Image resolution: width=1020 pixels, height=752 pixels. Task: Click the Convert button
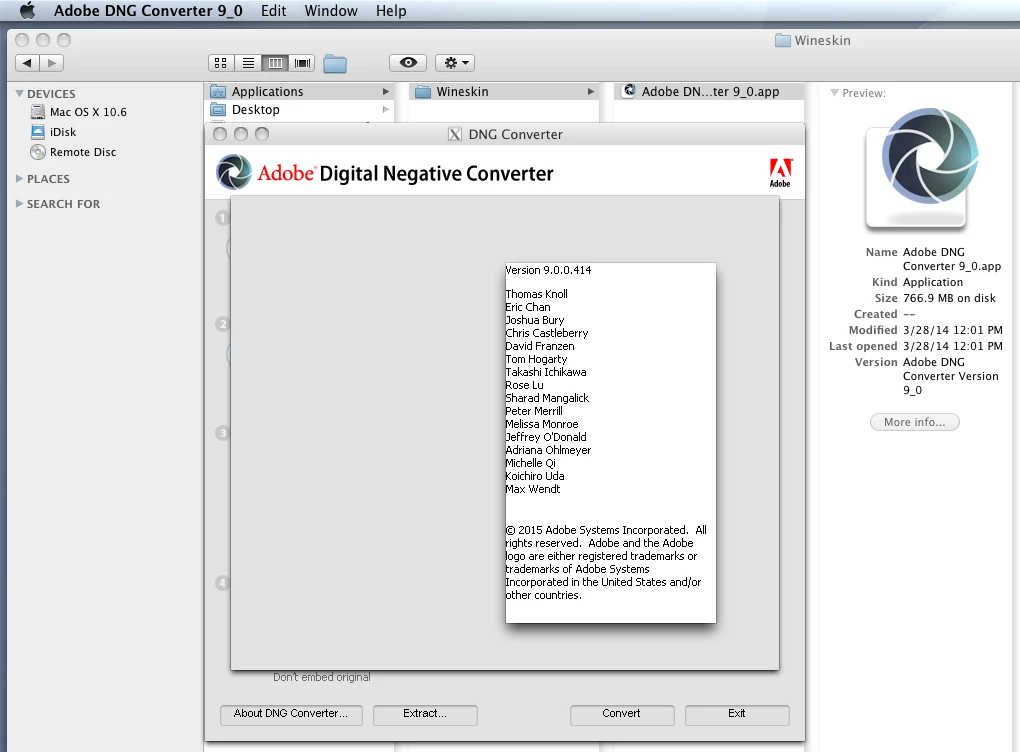click(x=622, y=714)
